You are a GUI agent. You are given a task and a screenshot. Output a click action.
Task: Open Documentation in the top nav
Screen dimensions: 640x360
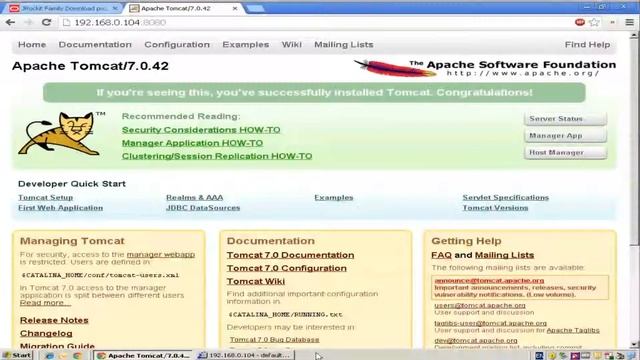(95, 44)
